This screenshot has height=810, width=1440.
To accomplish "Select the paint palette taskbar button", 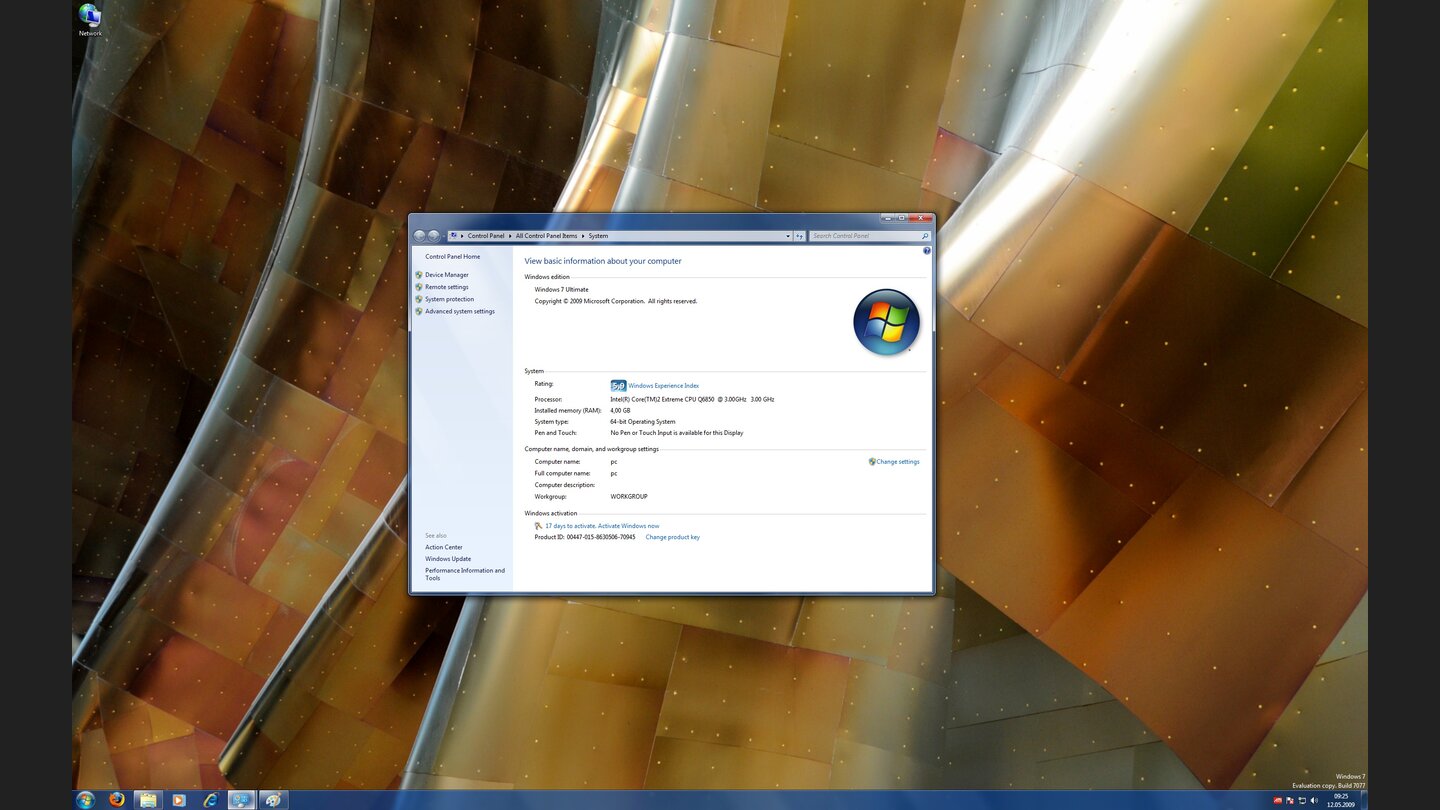I will [273, 800].
